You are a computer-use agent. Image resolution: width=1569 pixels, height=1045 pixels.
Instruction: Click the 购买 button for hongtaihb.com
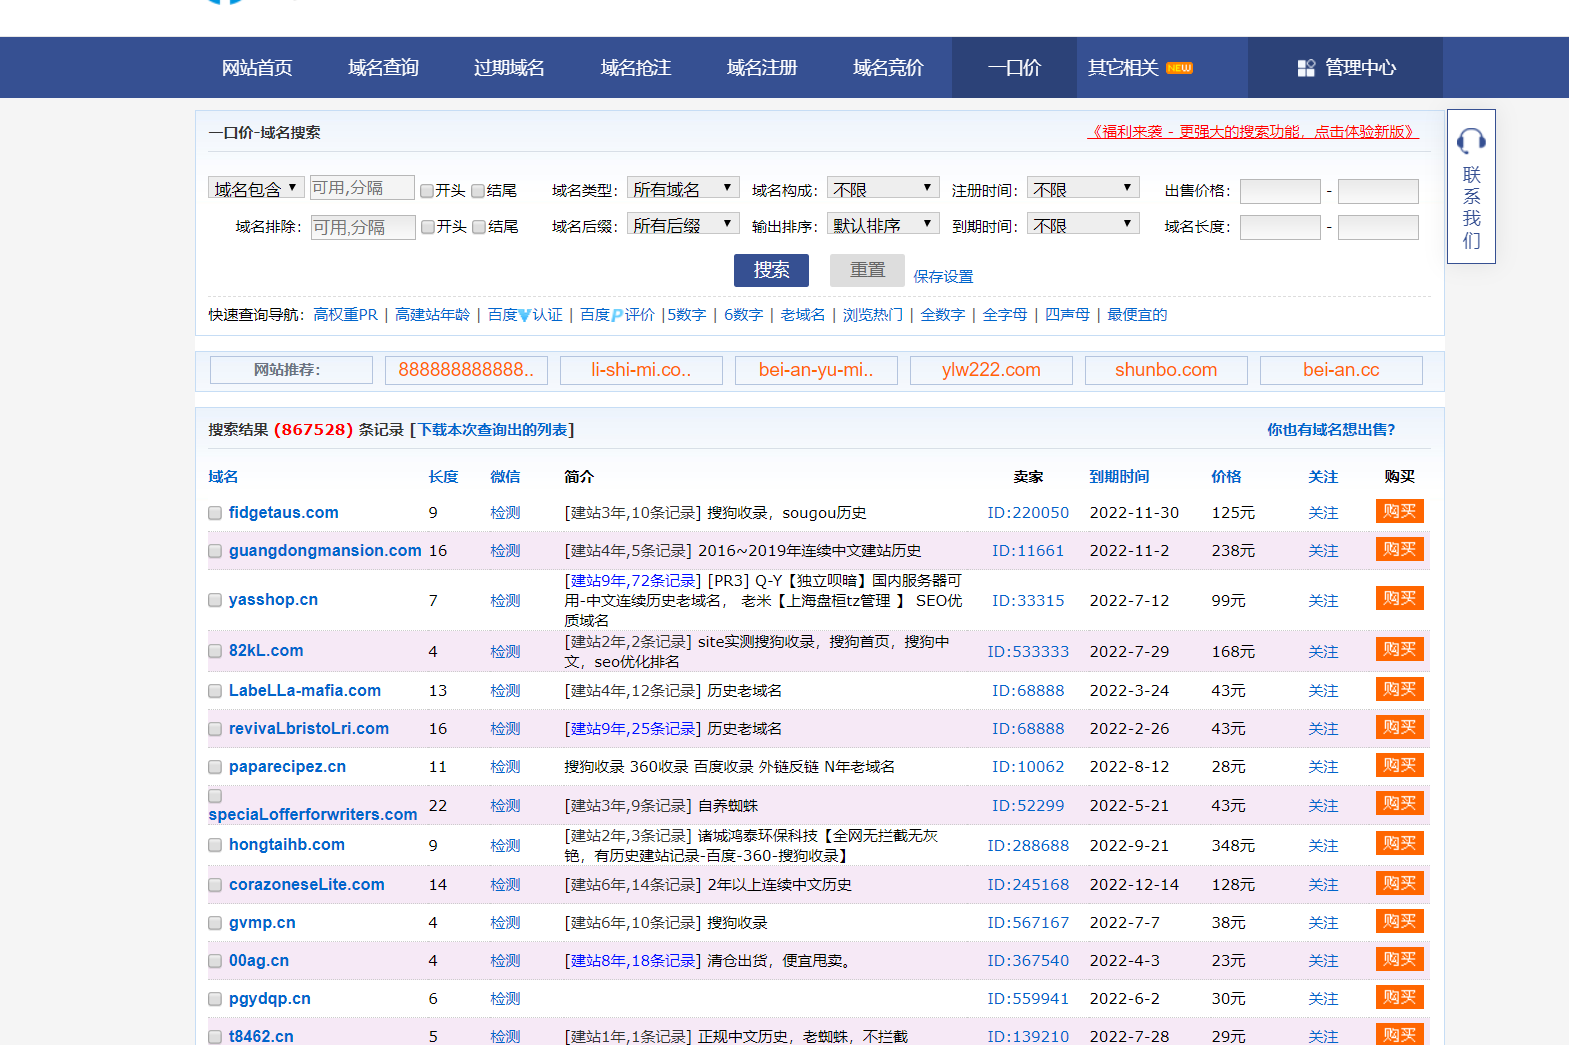[x=1399, y=843]
